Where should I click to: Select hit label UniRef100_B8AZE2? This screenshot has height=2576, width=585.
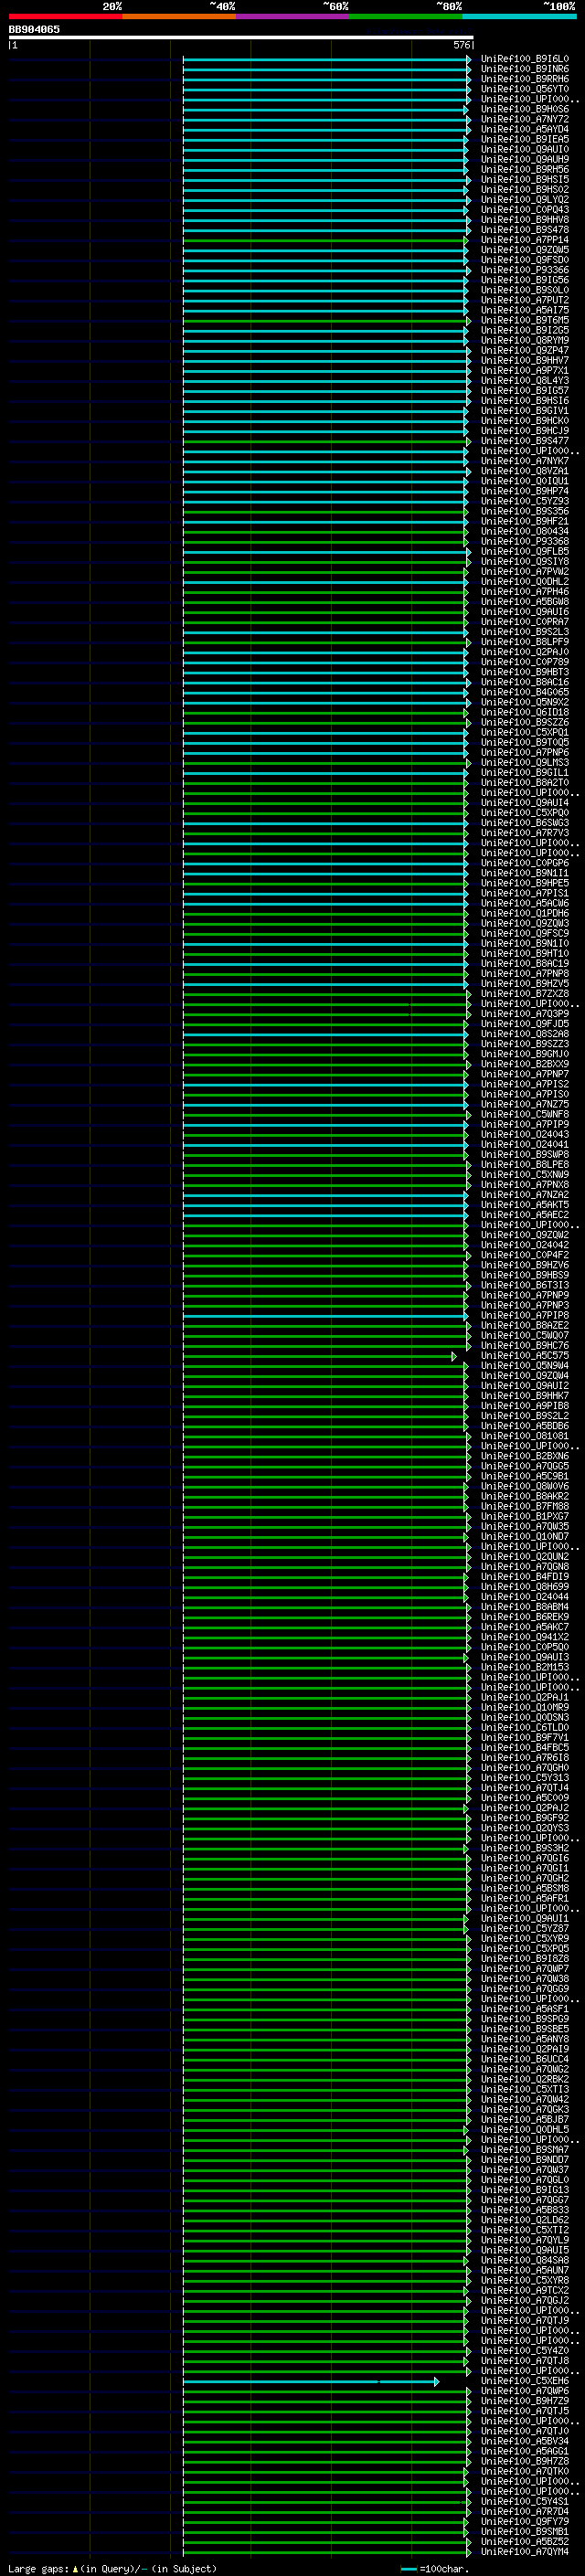pyautogui.click(x=524, y=1325)
